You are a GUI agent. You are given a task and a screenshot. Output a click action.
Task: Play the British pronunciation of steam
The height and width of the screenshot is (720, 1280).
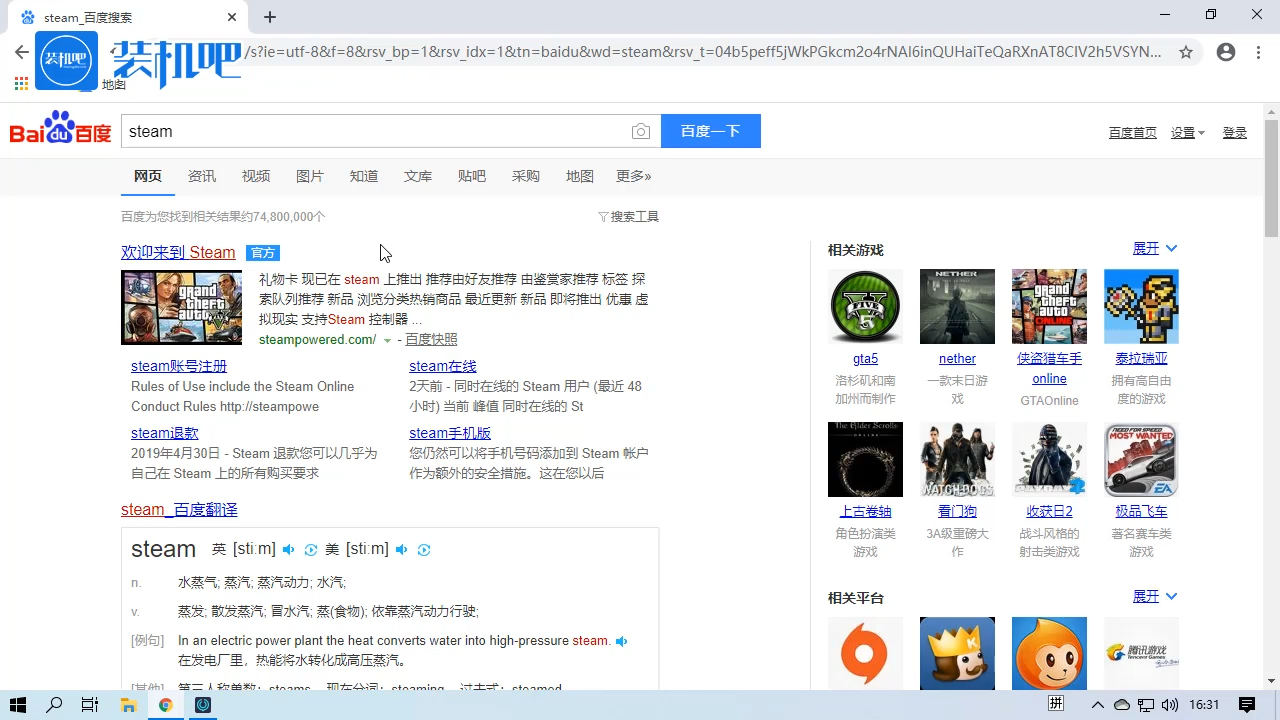[288, 549]
